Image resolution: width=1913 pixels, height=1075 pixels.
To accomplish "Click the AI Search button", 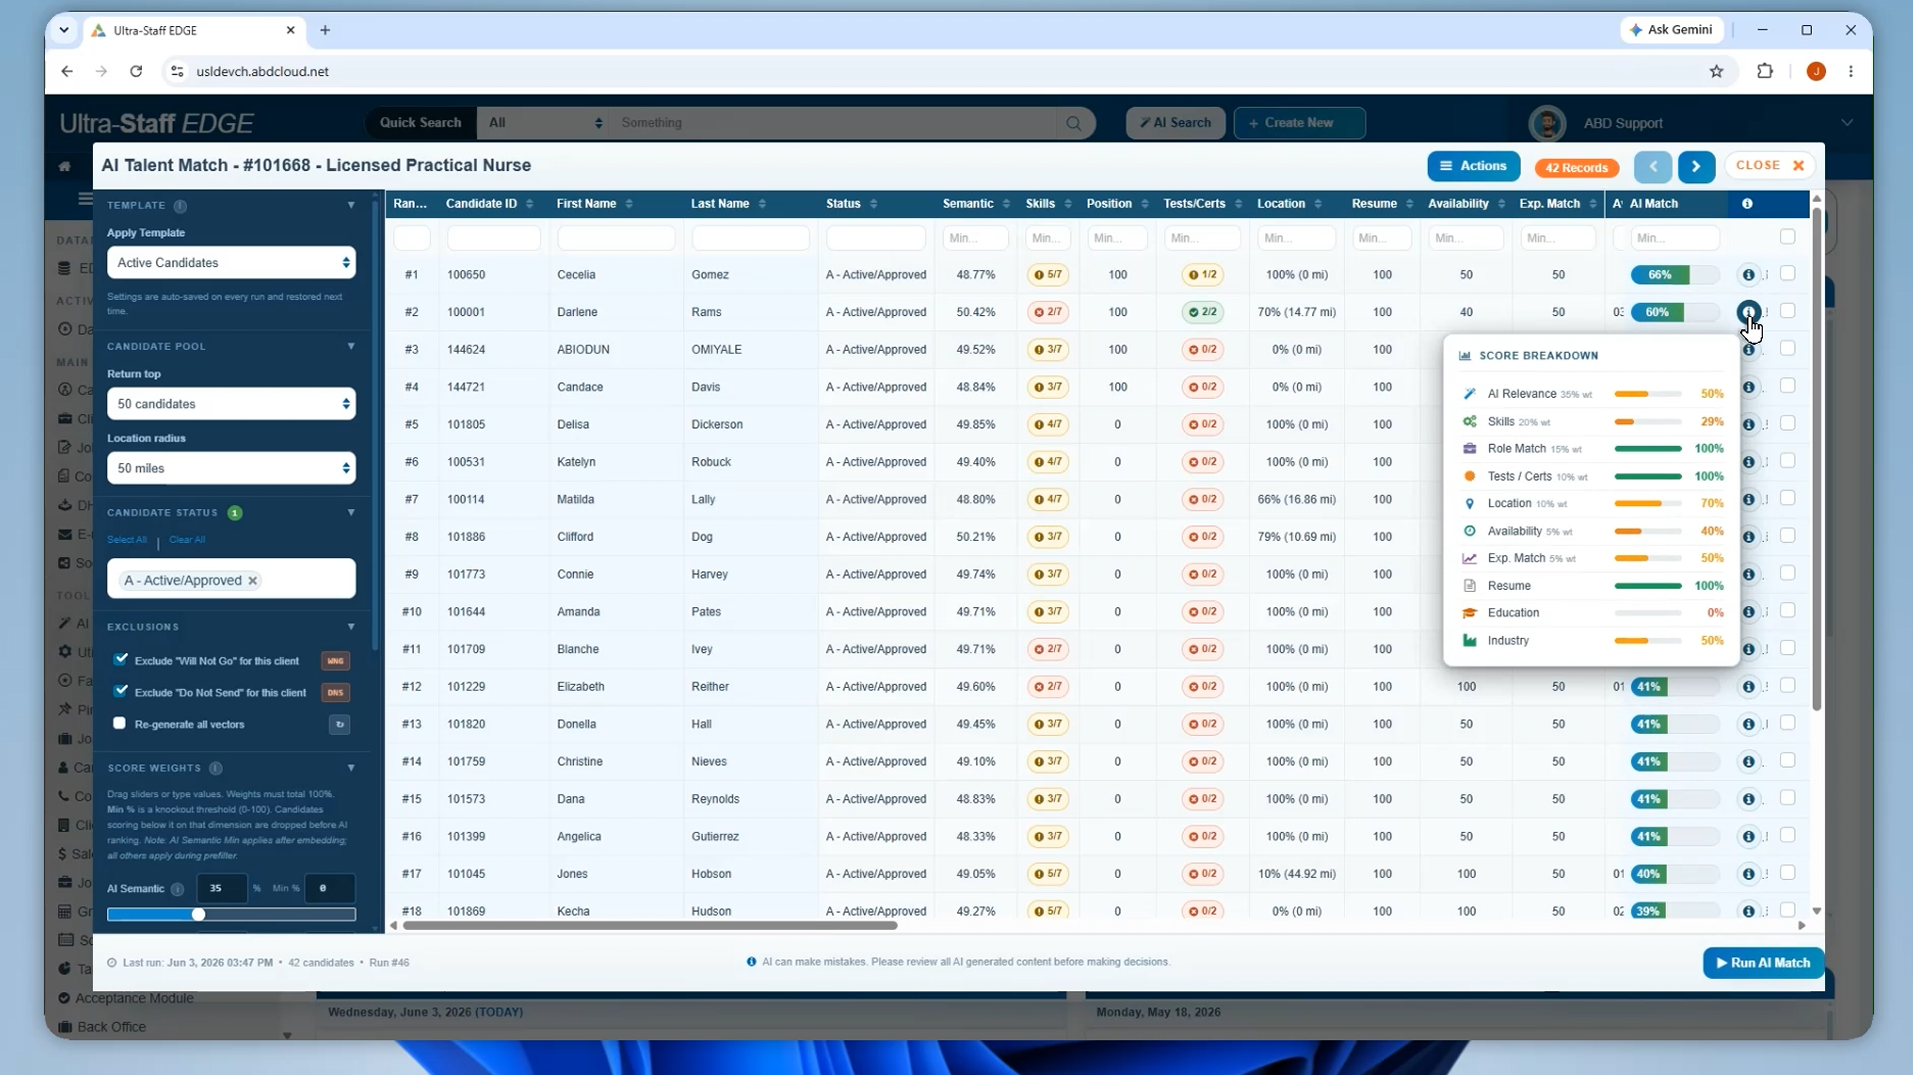I will coord(1175,123).
